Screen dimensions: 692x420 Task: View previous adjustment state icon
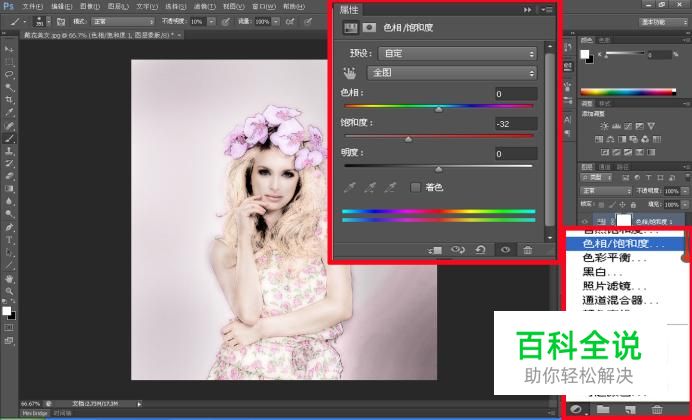[x=458, y=250]
